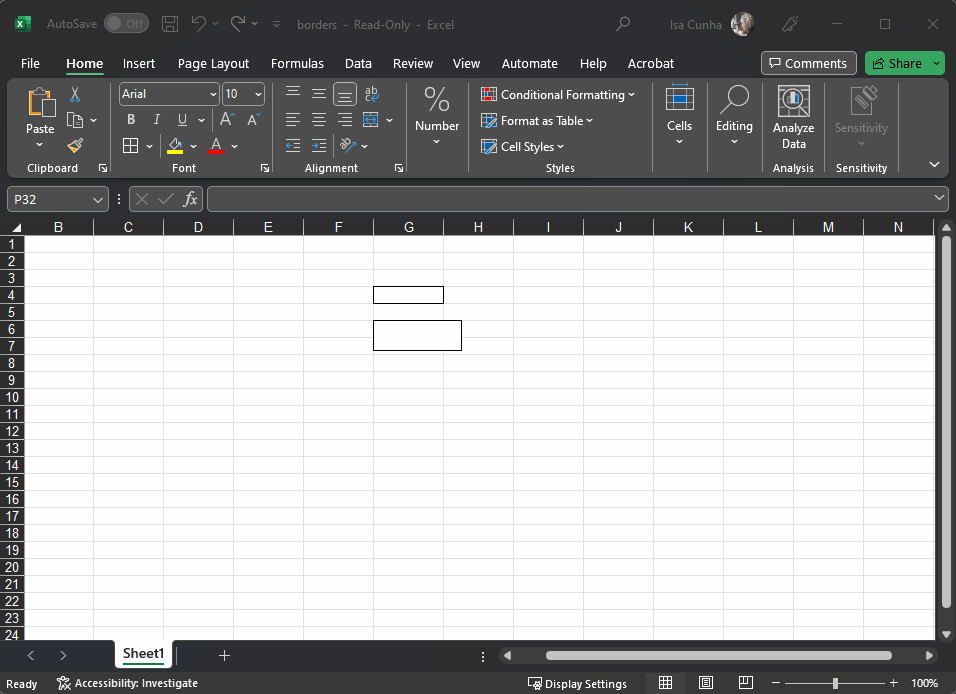Open Analyze Data pane
This screenshot has width=956, height=694.
point(793,118)
